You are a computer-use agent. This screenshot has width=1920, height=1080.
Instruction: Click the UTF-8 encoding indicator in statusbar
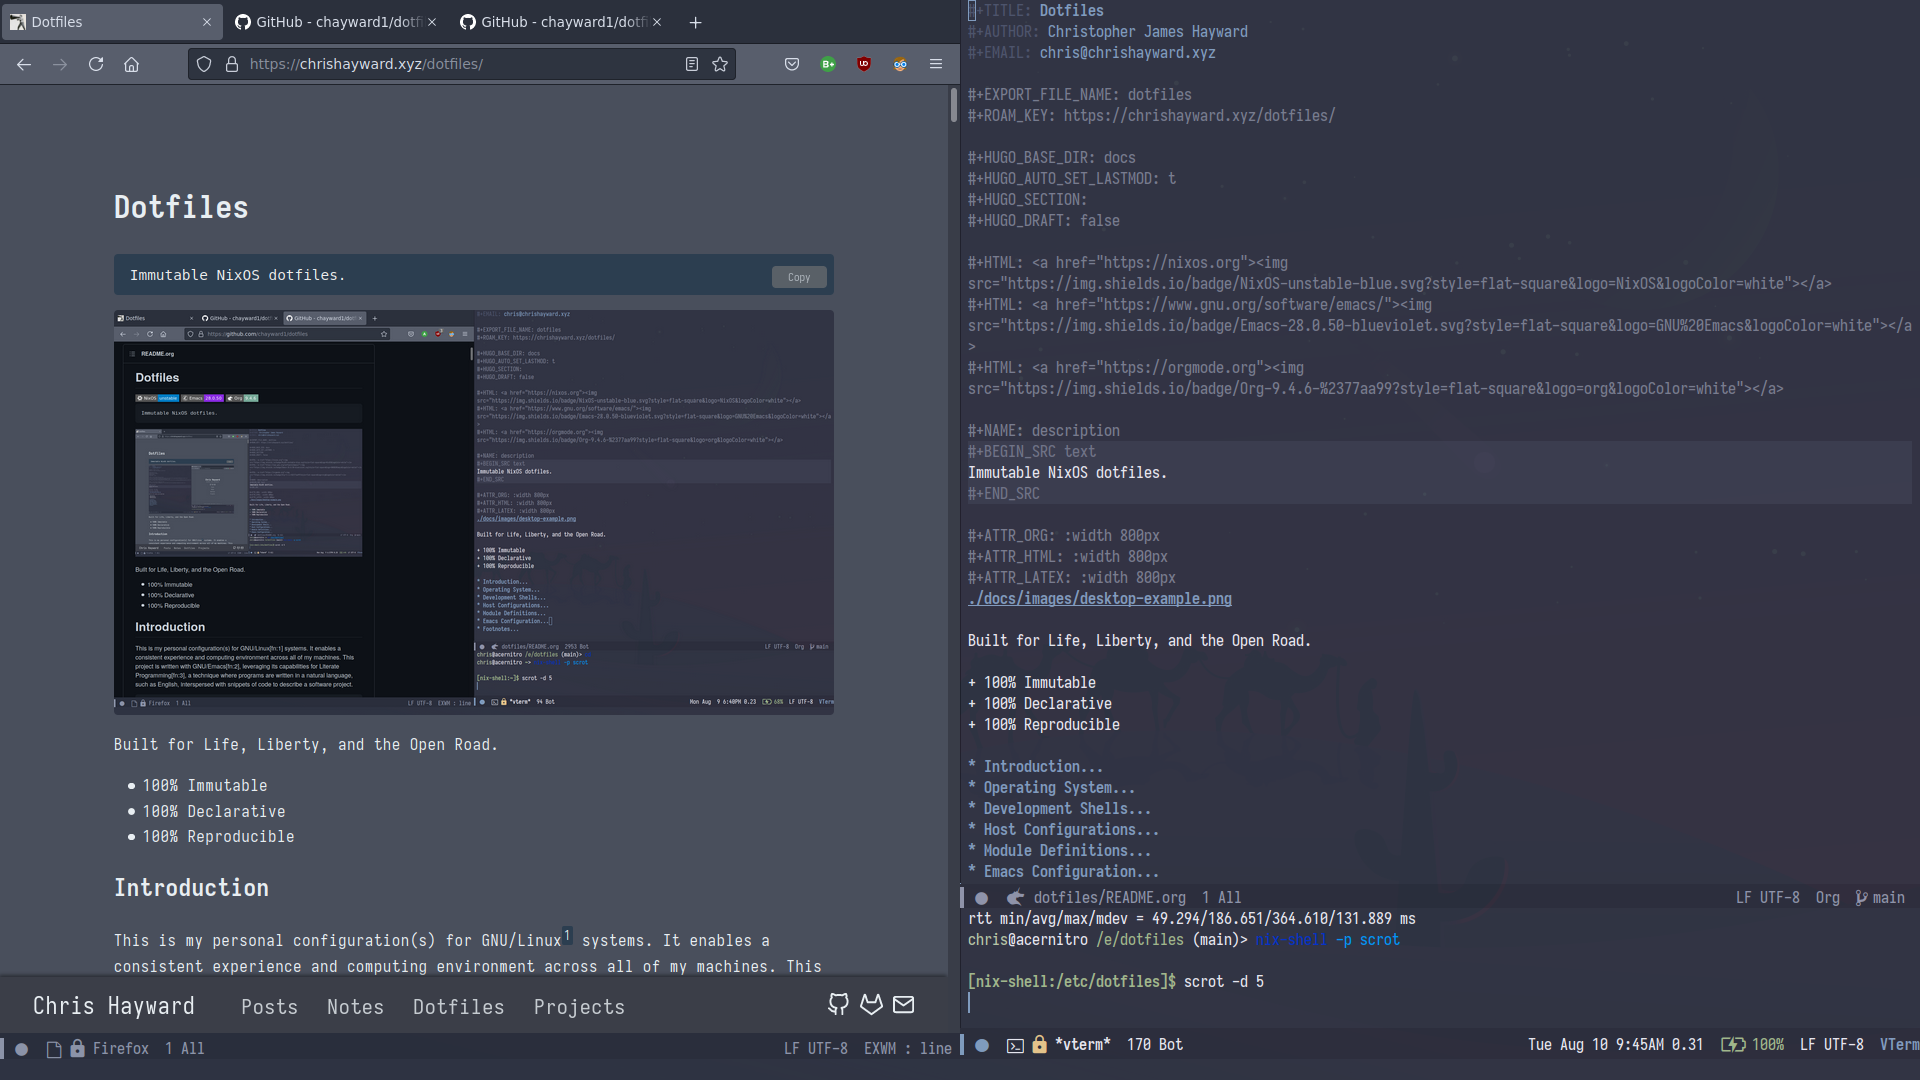tap(824, 1047)
